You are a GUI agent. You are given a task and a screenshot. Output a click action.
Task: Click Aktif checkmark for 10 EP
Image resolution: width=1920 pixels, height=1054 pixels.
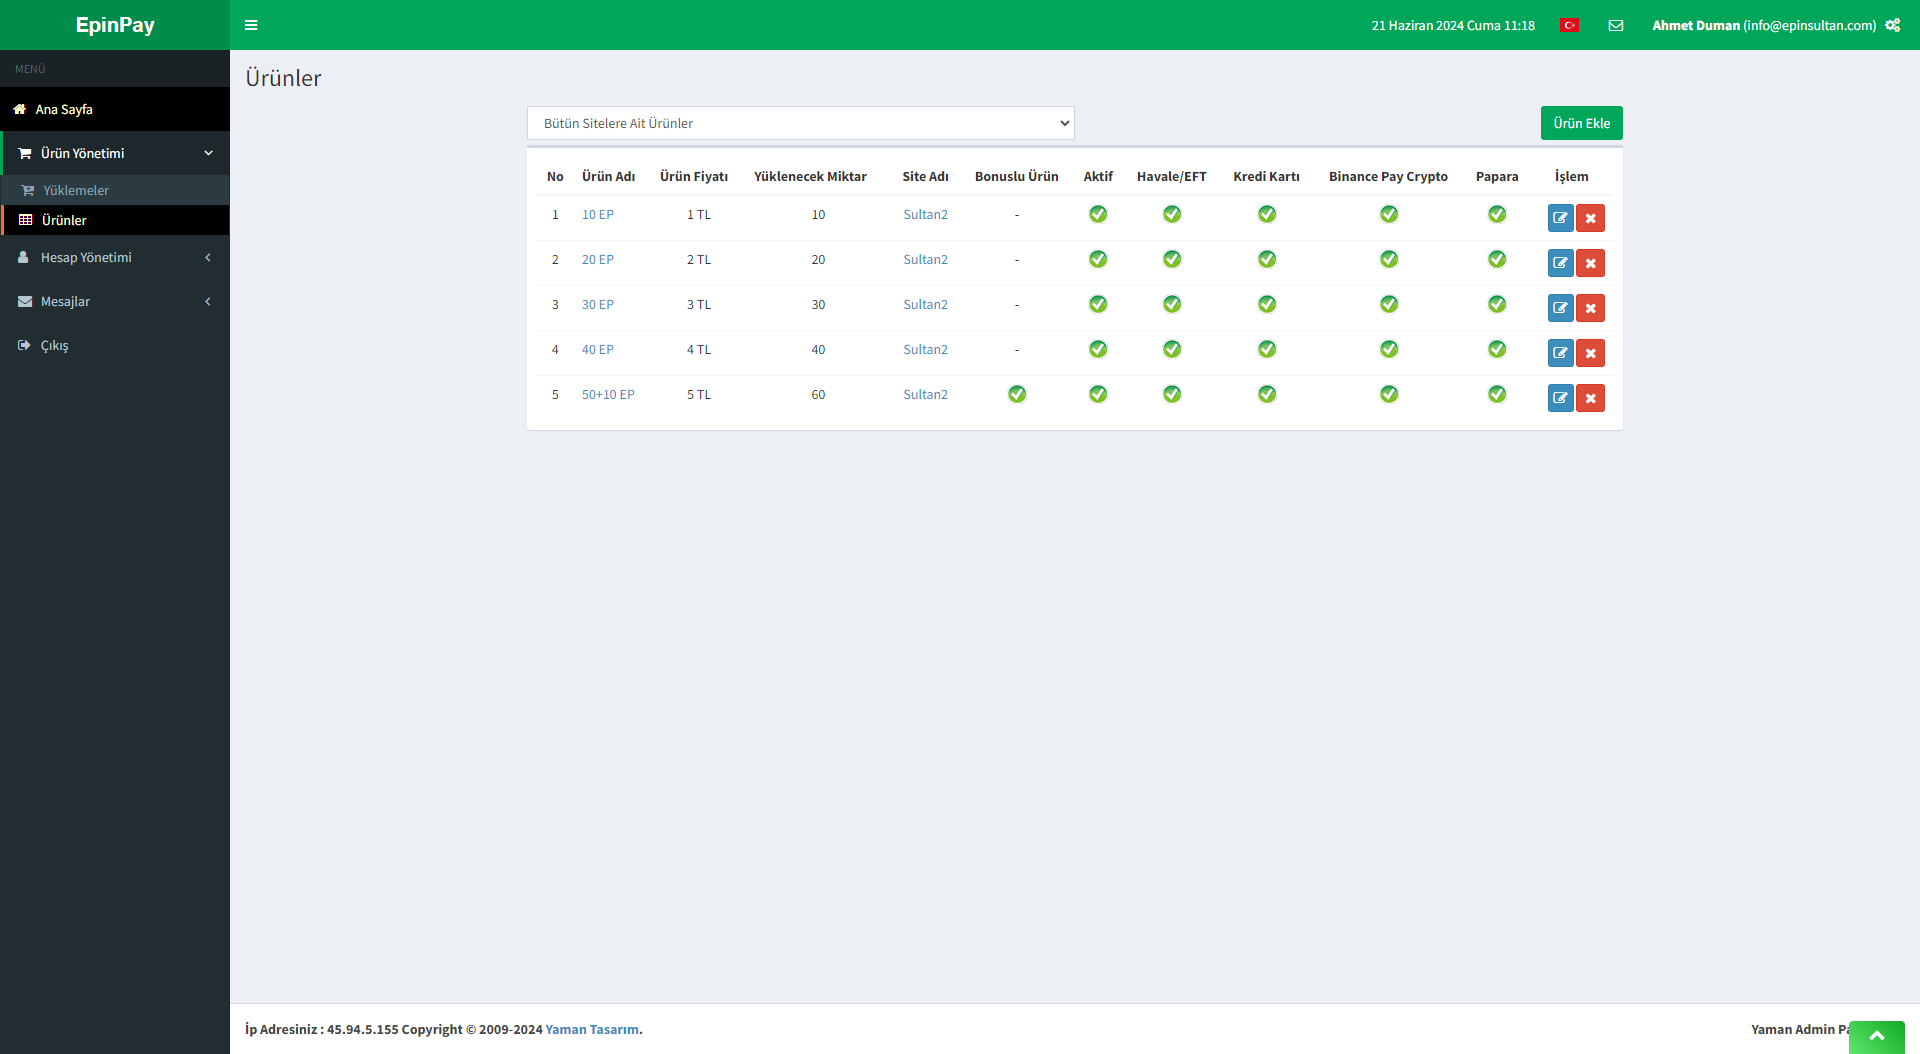pos(1098,214)
